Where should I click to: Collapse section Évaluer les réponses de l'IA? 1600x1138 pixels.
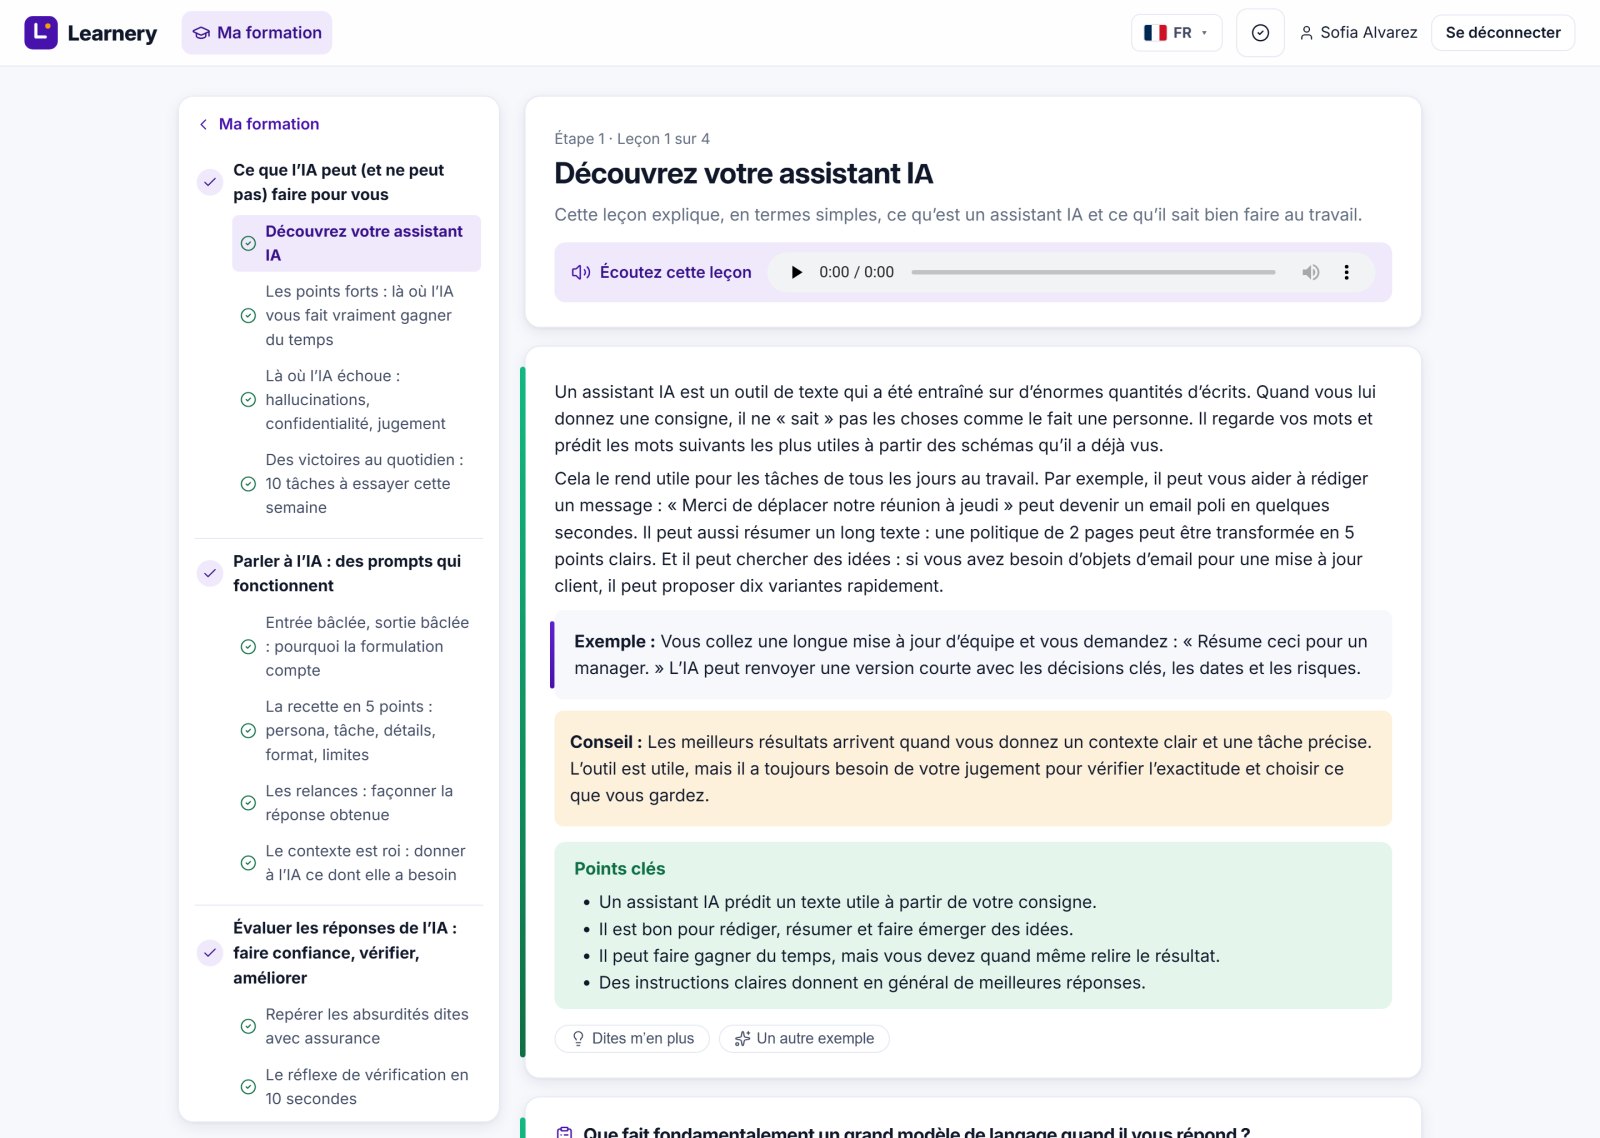[x=338, y=953]
